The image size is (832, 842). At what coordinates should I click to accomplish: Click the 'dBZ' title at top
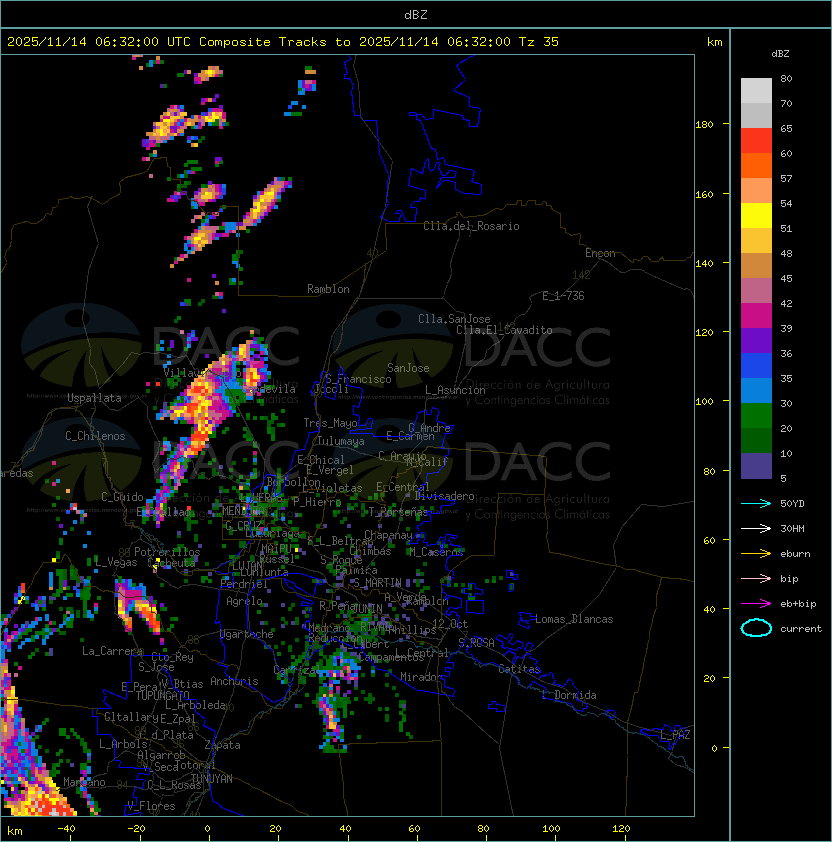[x=416, y=14]
